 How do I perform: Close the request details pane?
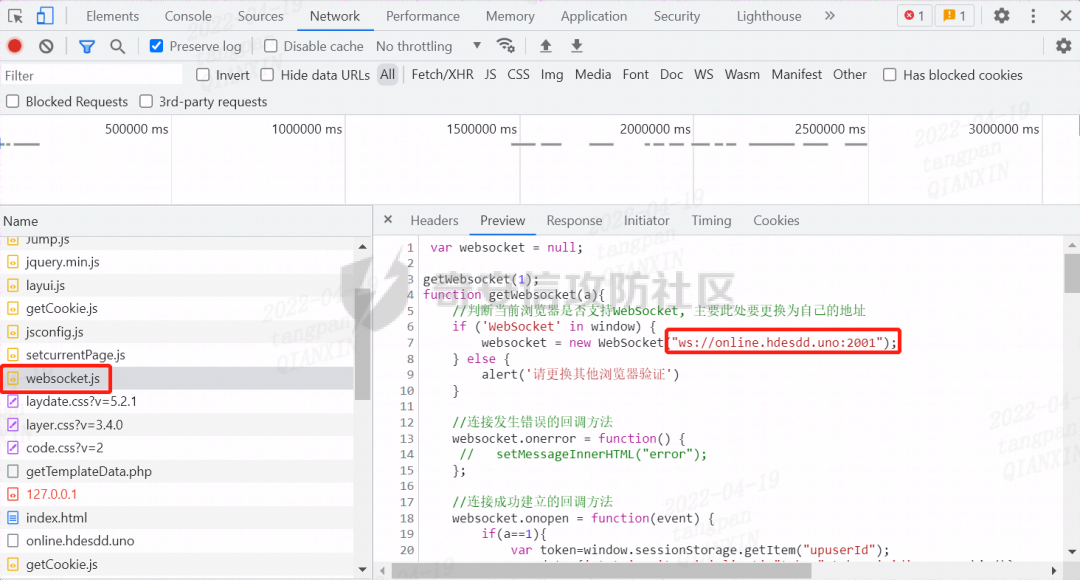[388, 220]
